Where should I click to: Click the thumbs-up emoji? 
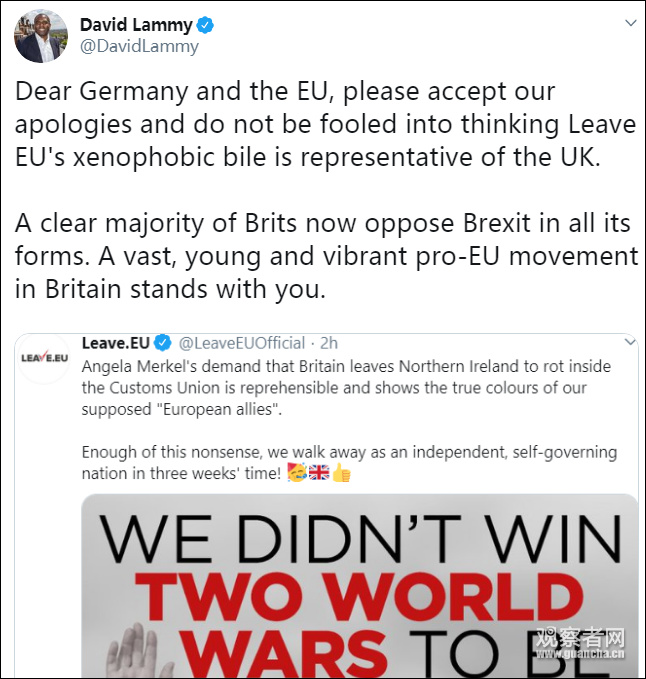coord(342,473)
